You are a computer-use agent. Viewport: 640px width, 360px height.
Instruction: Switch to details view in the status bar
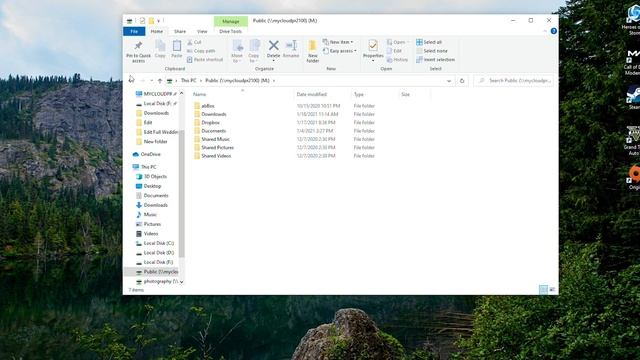[x=543, y=289]
